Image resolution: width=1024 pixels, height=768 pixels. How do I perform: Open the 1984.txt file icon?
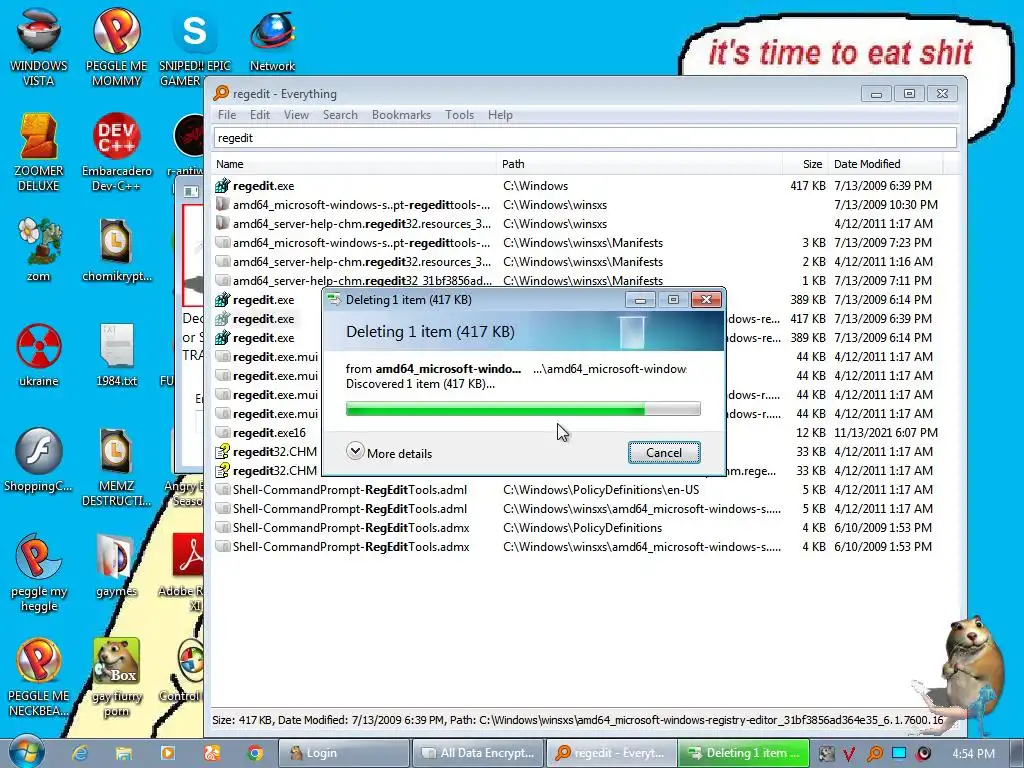[116, 355]
